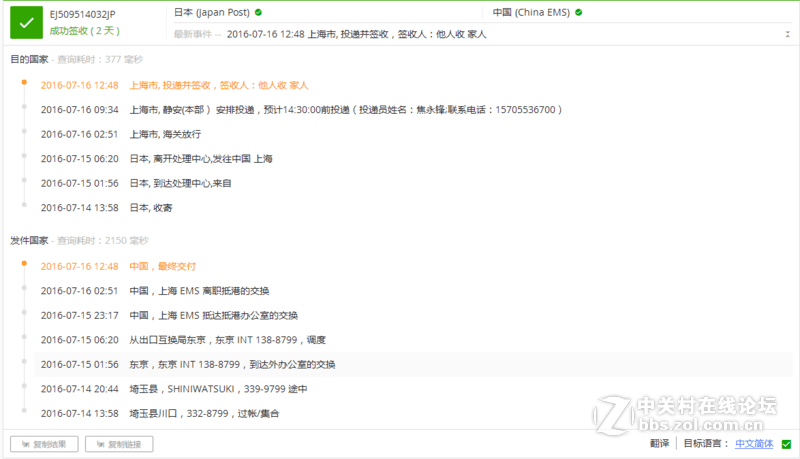
Task: Click the 翻译 label in the footer
Action: 659,443
